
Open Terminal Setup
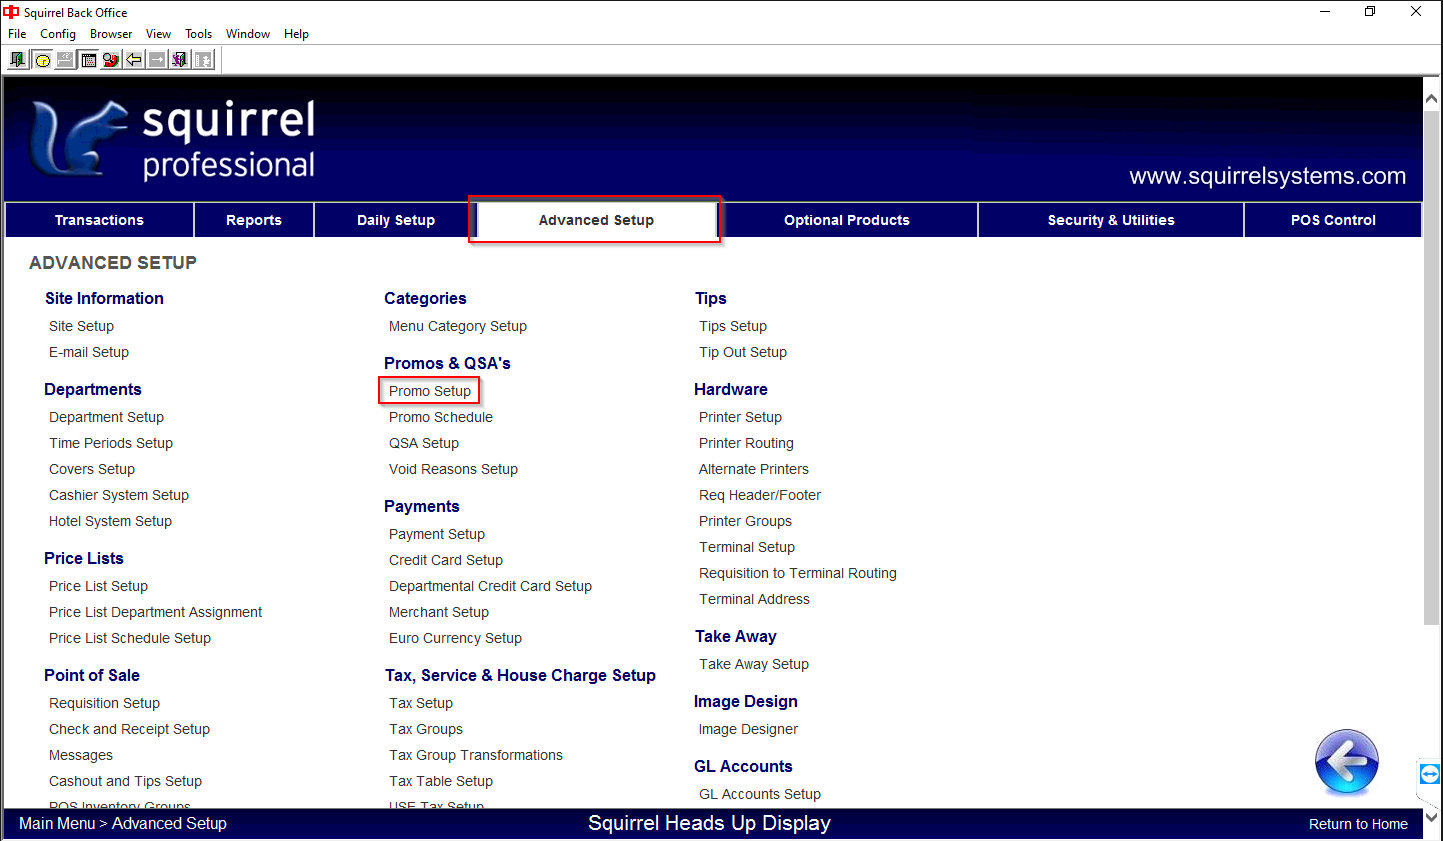[747, 547]
